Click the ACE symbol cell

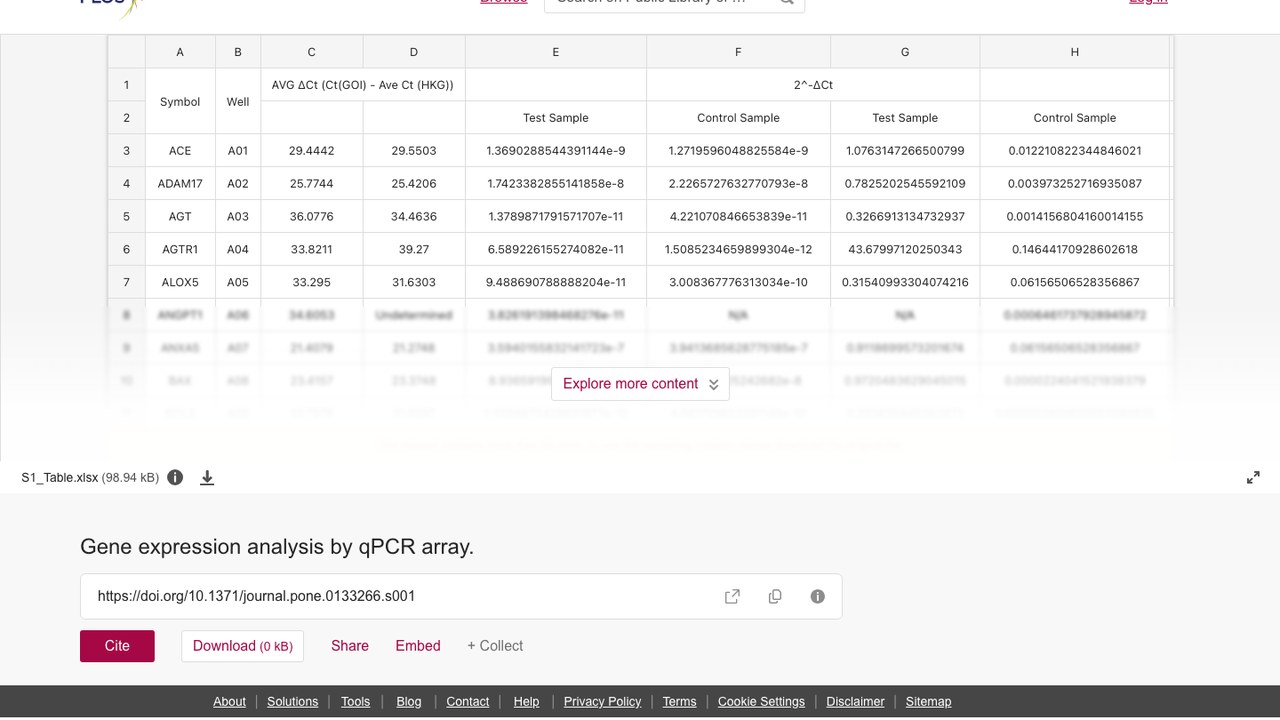(180, 151)
